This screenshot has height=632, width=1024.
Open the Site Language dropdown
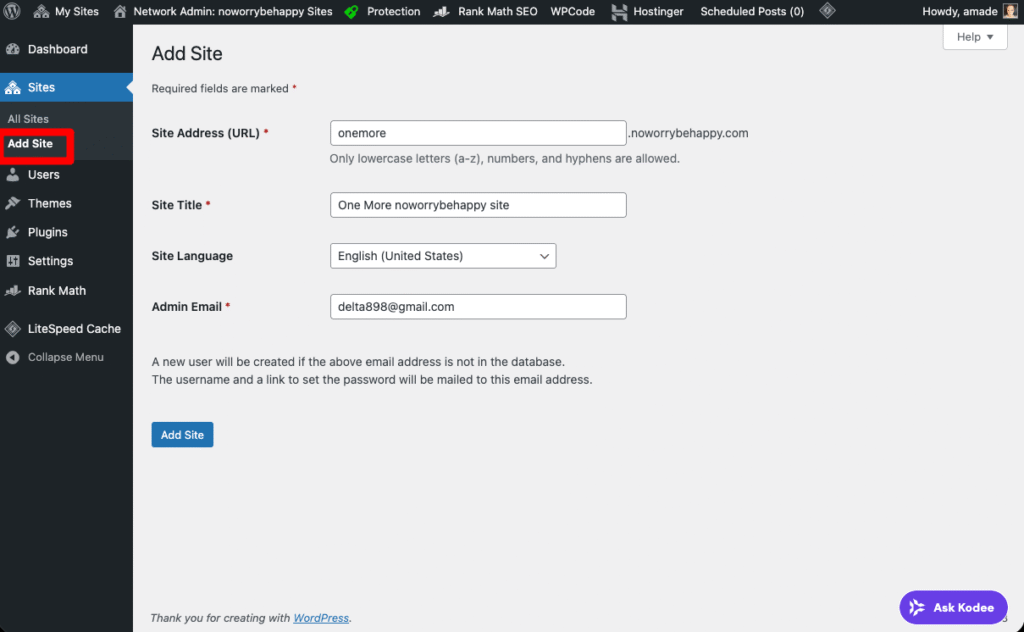[442, 256]
